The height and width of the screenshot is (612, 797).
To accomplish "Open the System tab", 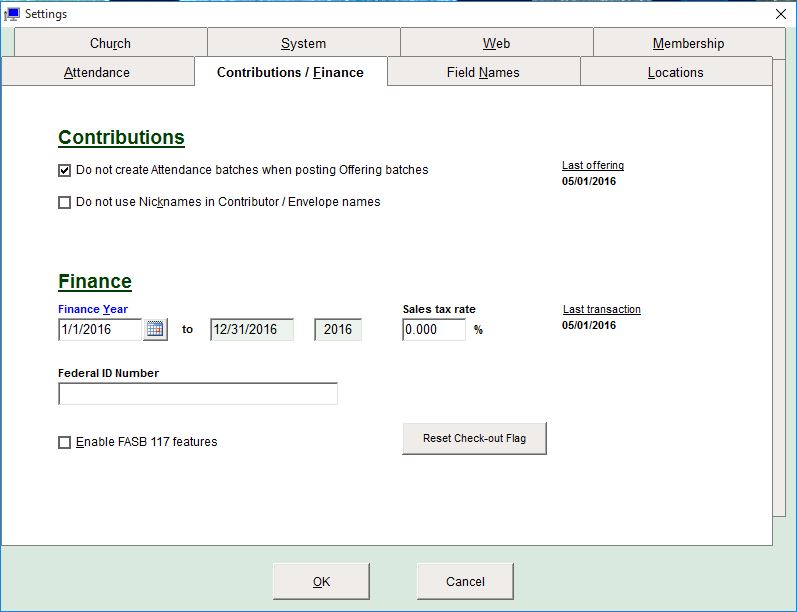I will [x=303, y=43].
